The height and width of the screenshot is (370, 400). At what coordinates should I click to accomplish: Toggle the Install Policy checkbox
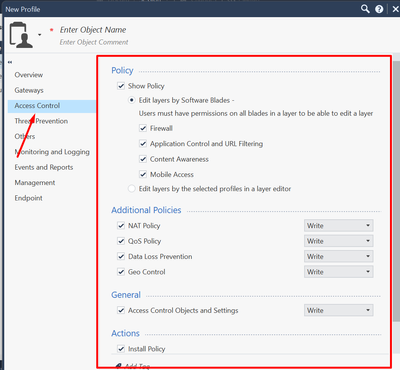(121, 349)
